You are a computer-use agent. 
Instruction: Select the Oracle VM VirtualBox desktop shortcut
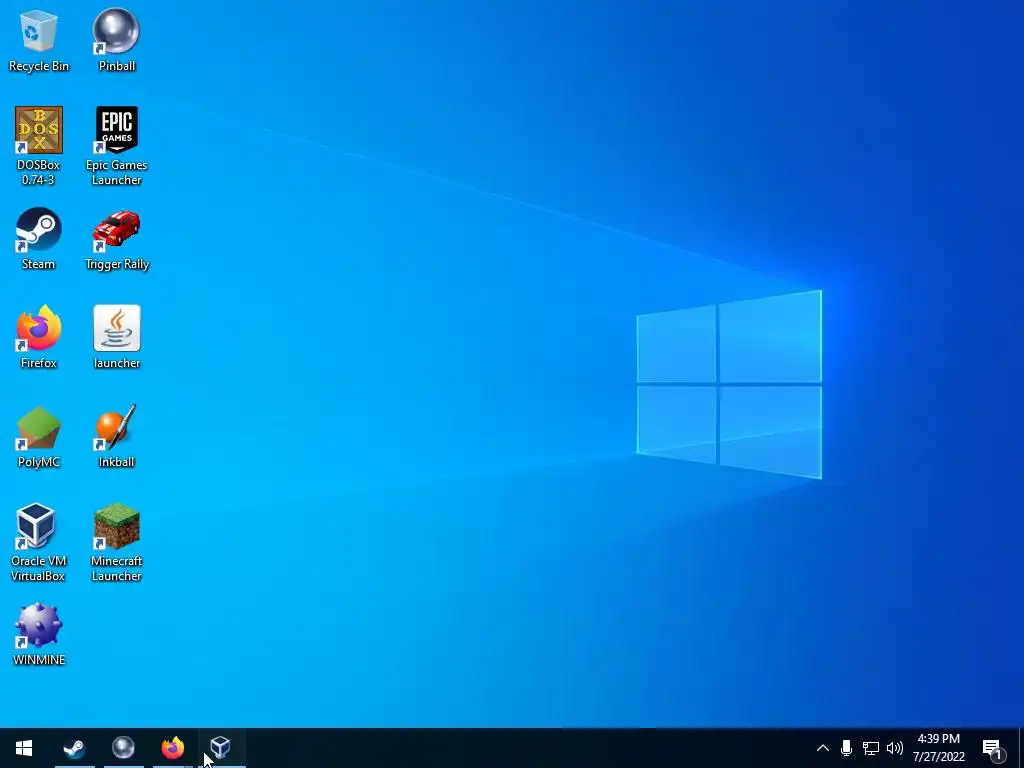[39, 542]
